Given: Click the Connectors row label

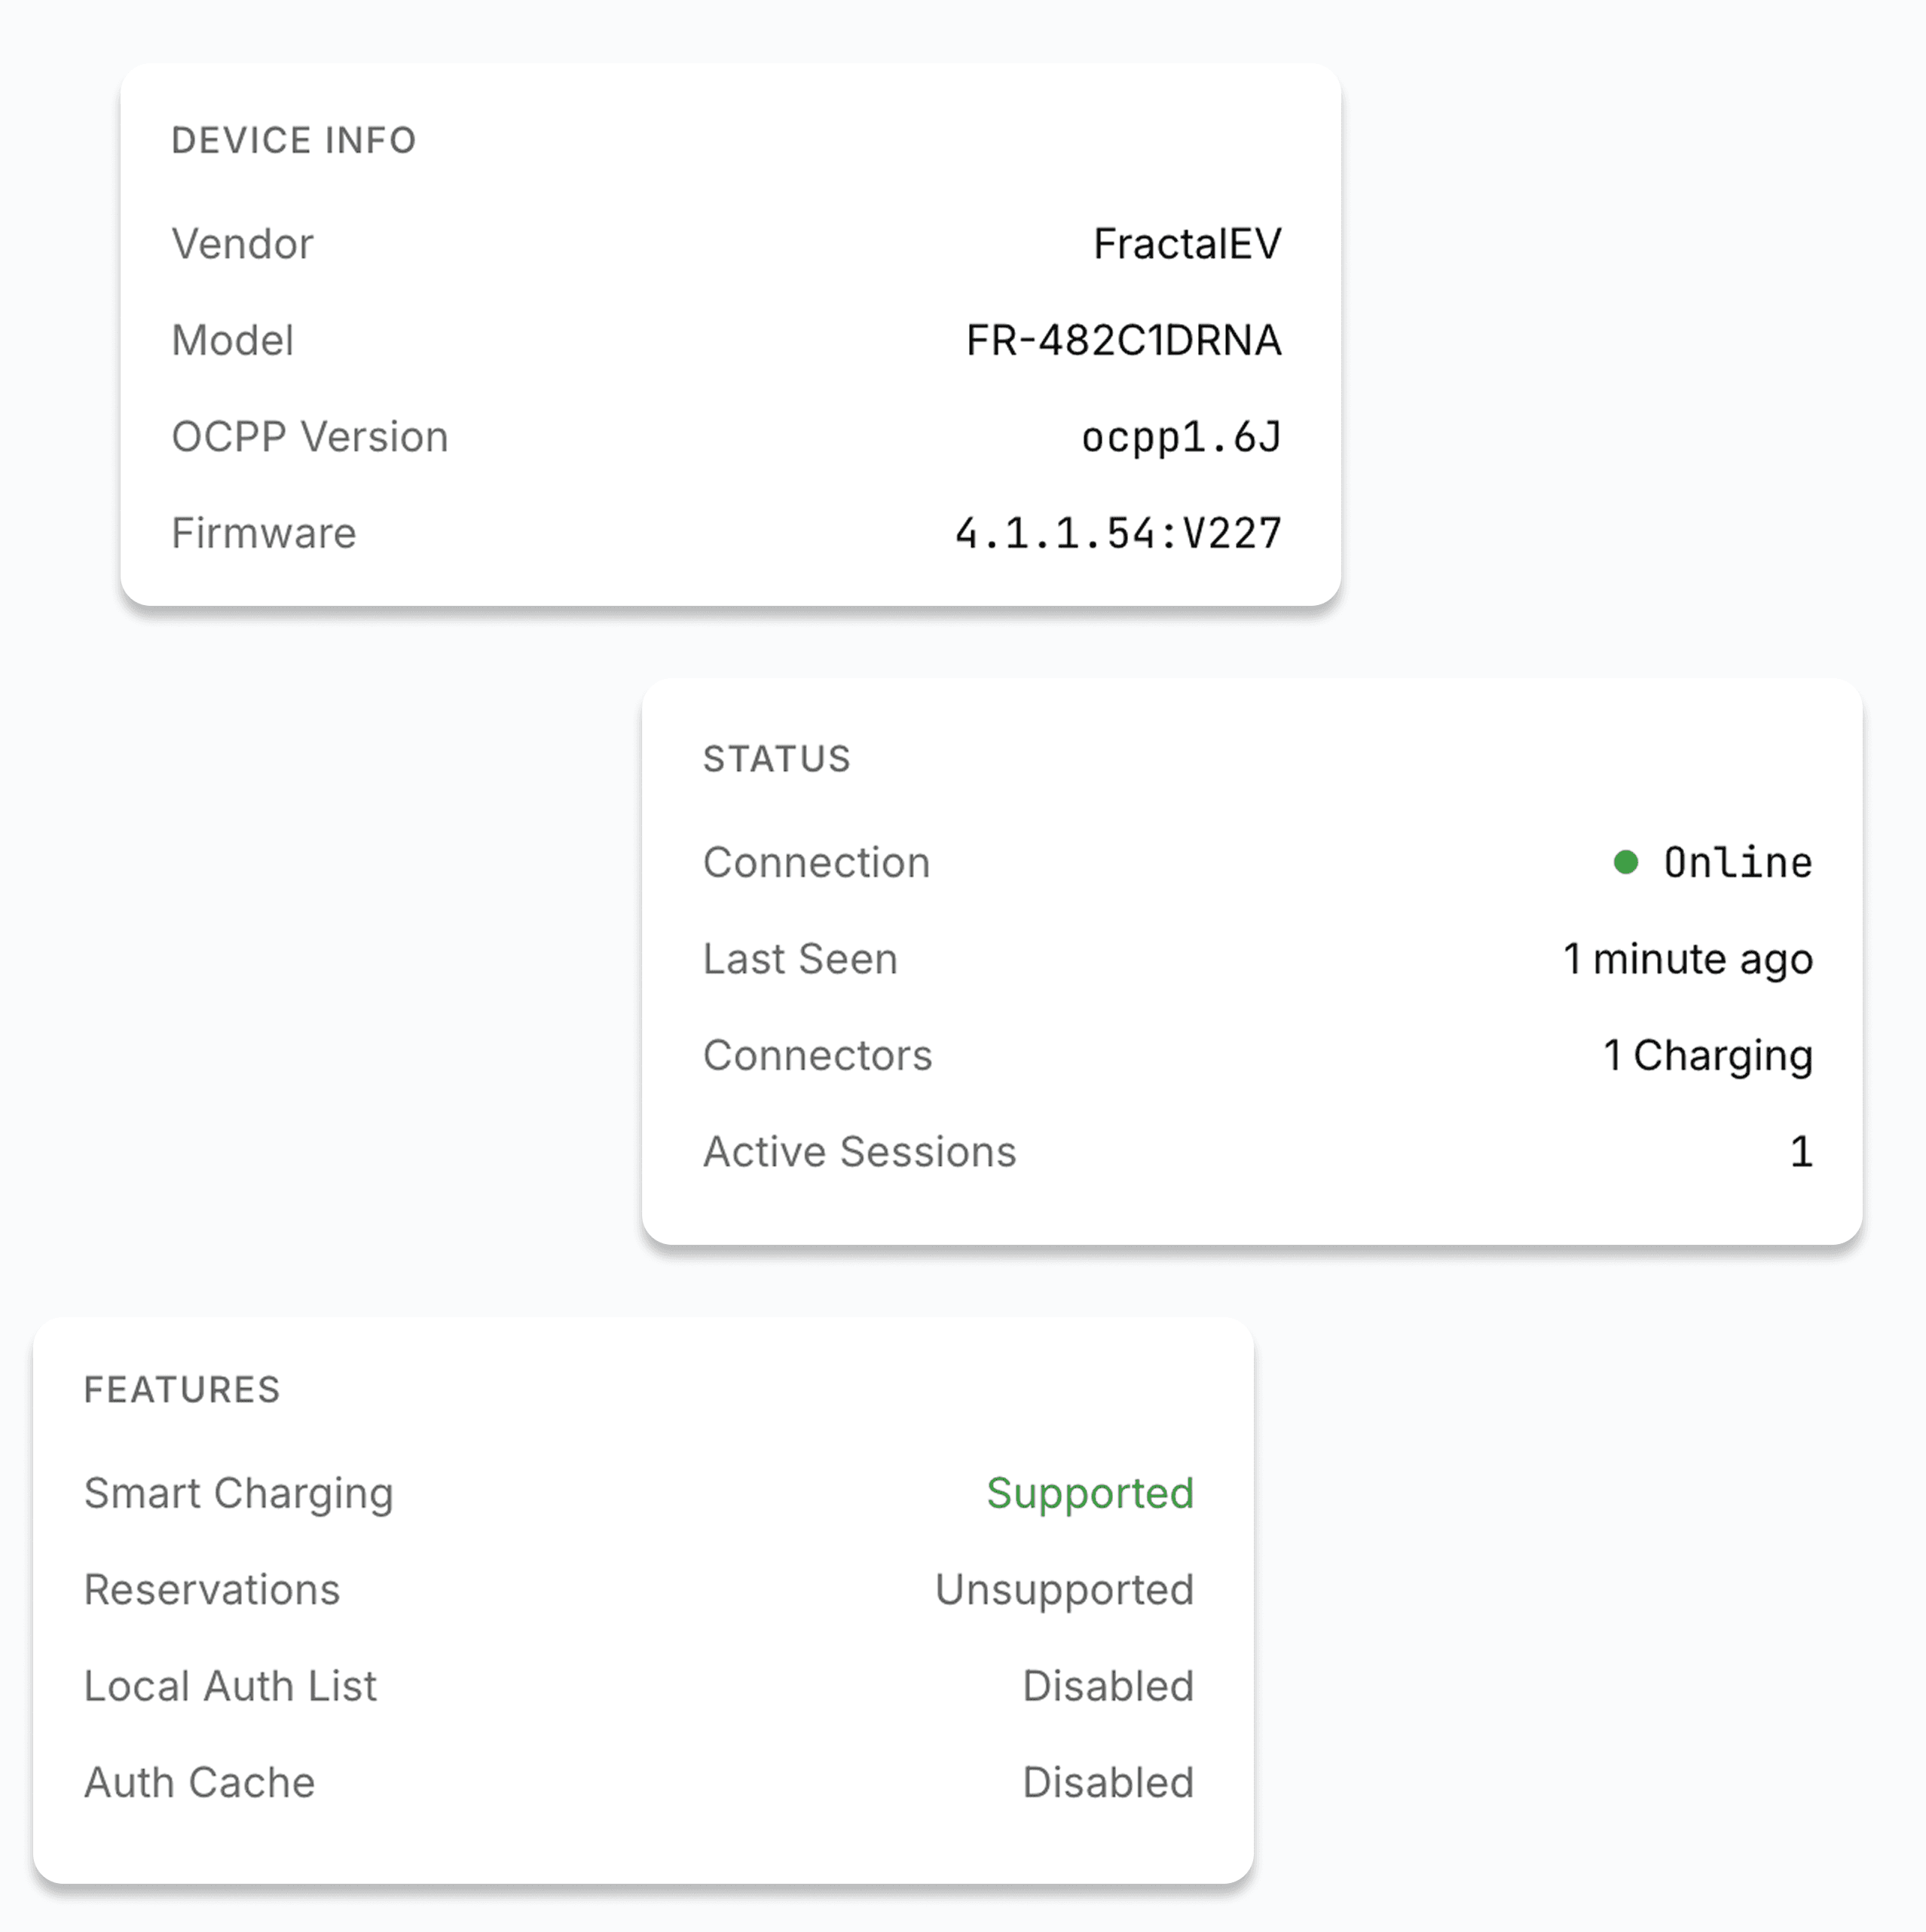Looking at the screenshot, I should [x=817, y=1055].
